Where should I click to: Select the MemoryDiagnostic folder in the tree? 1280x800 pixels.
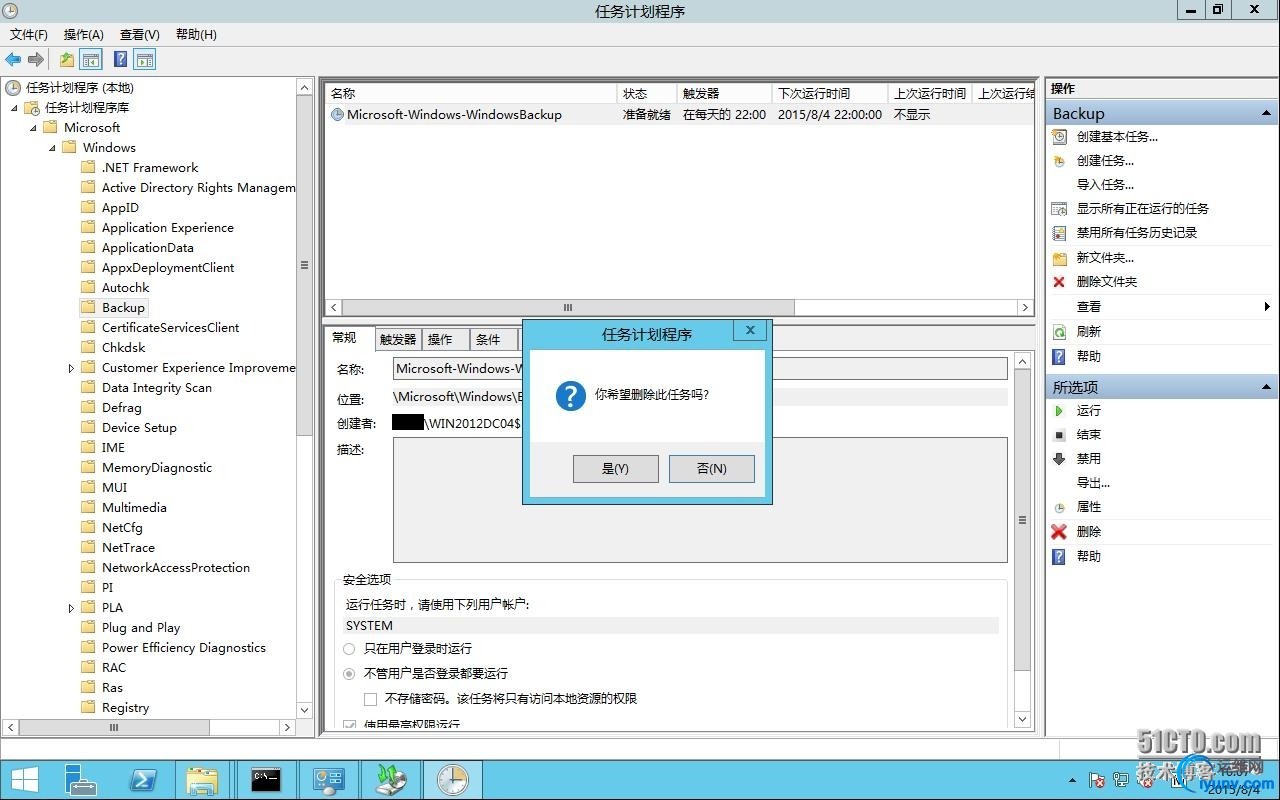click(157, 468)
